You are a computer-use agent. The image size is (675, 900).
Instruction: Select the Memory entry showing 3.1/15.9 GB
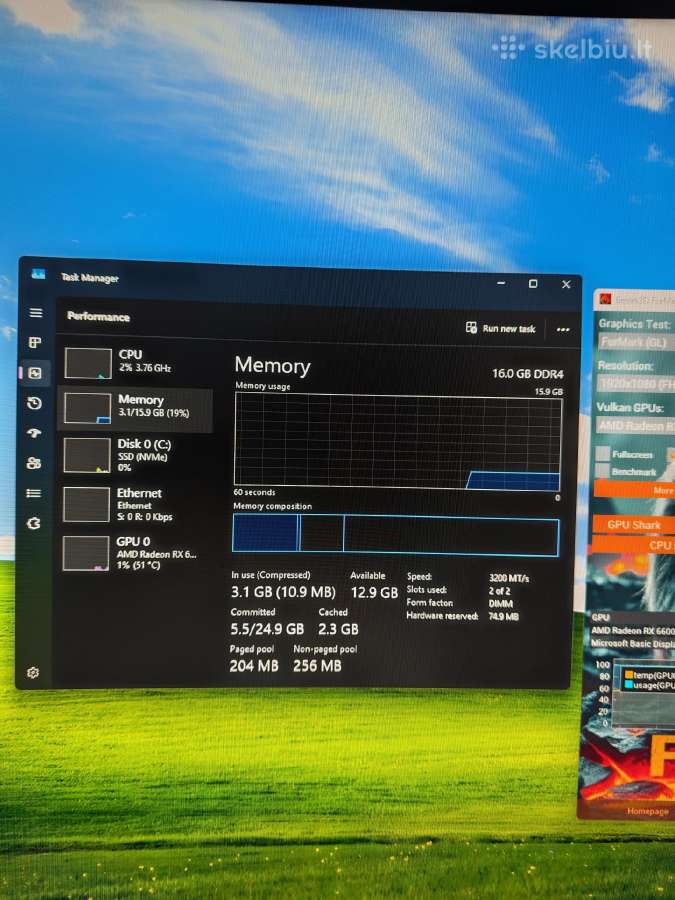click(135, 408)
